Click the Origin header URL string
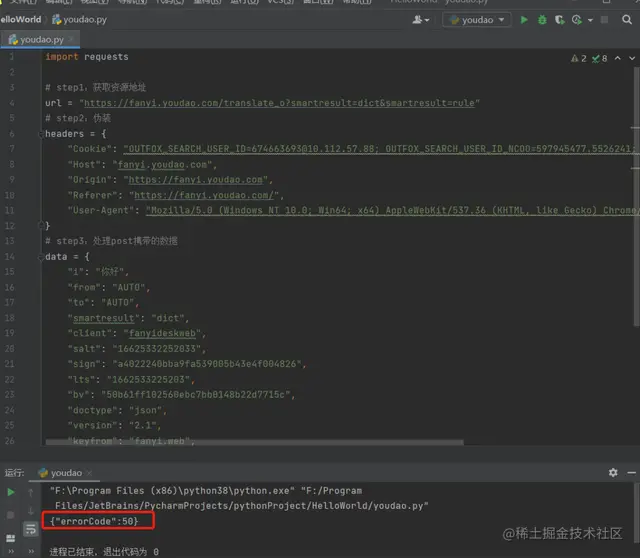This screenshot has width=640, height=558. pyautogui.click(x=196, y=180)
